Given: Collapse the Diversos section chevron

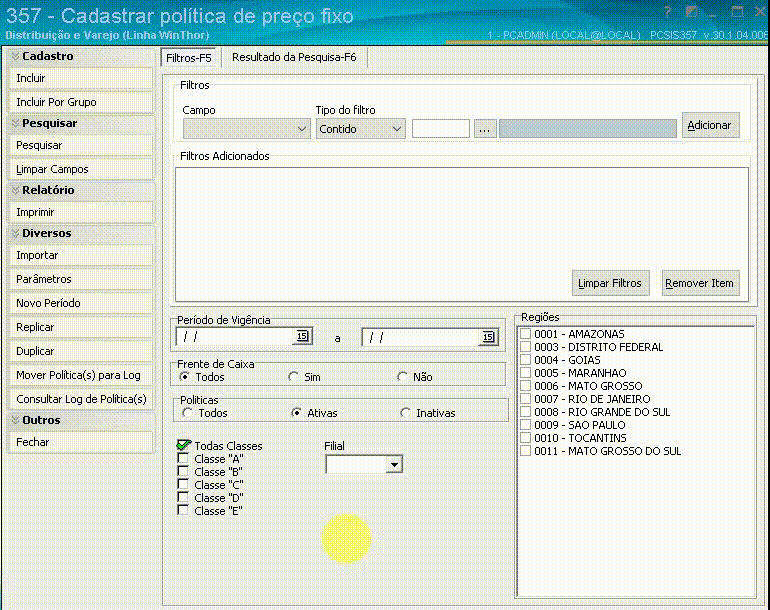Looking at the screenshot, I should (15, 233).
